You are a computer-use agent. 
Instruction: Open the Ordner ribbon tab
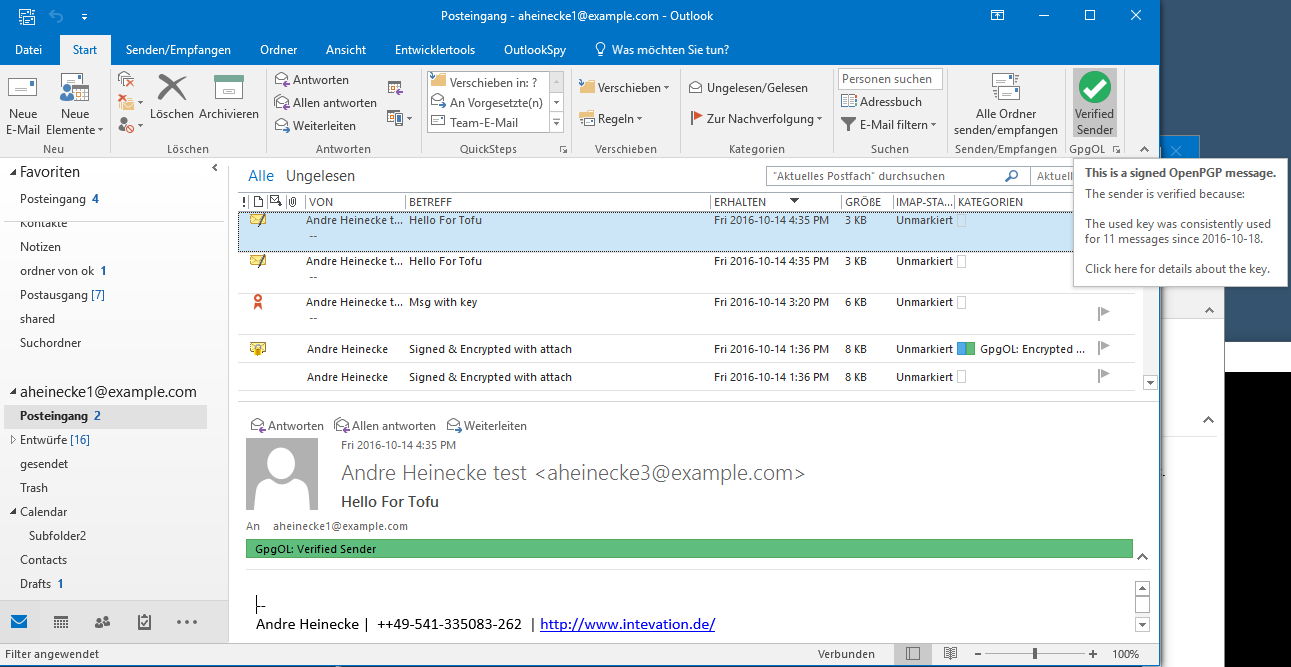[x=278, y=50]
